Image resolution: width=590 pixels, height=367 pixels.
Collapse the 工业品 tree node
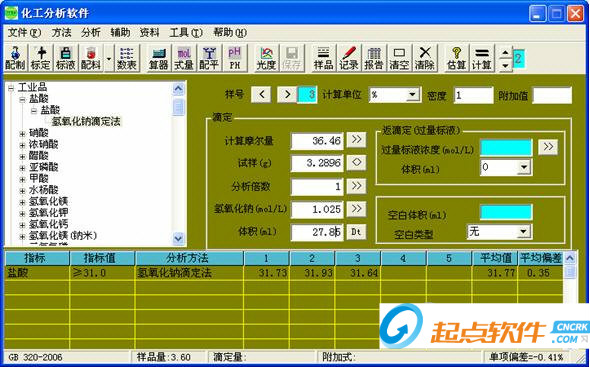point(11,88)
